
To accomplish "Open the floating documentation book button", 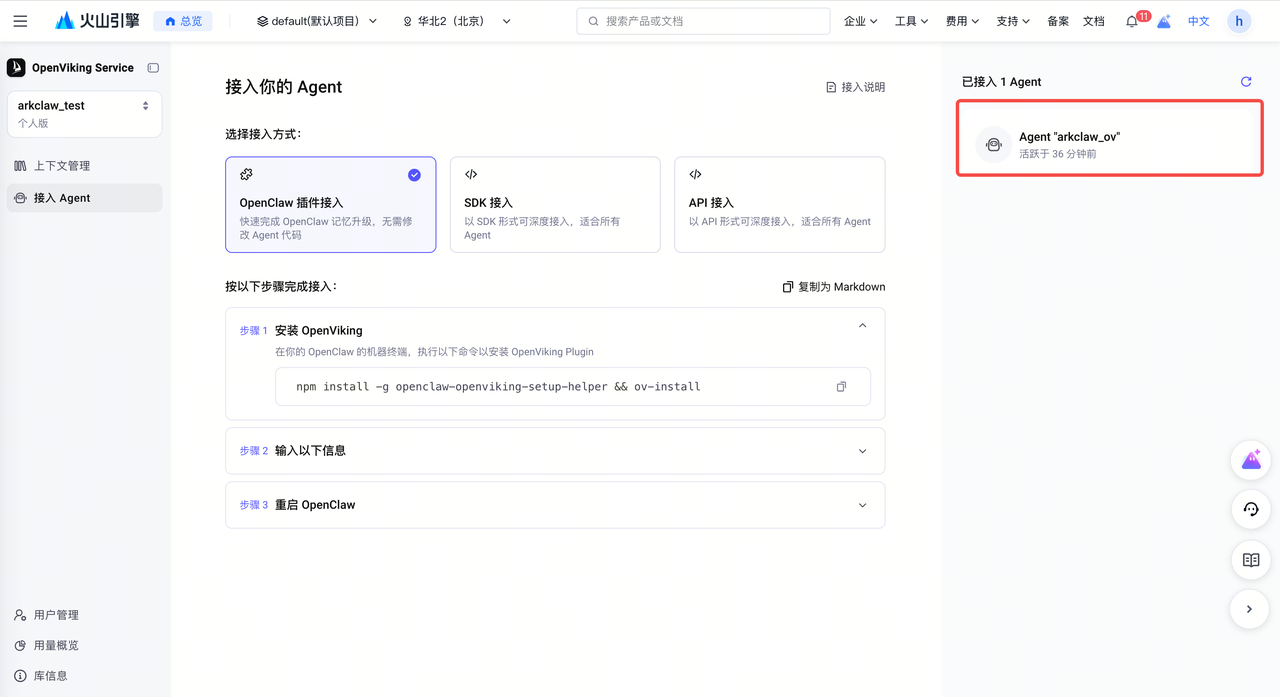I will (x=1250, y=560).
